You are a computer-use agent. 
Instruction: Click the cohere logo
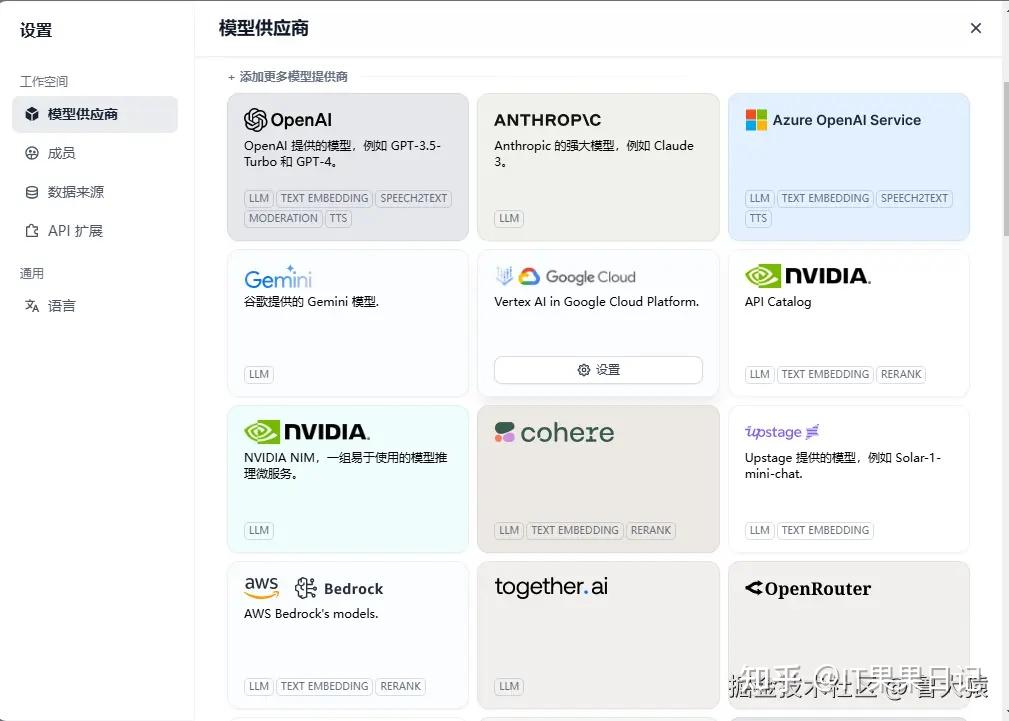click(554, 433)
